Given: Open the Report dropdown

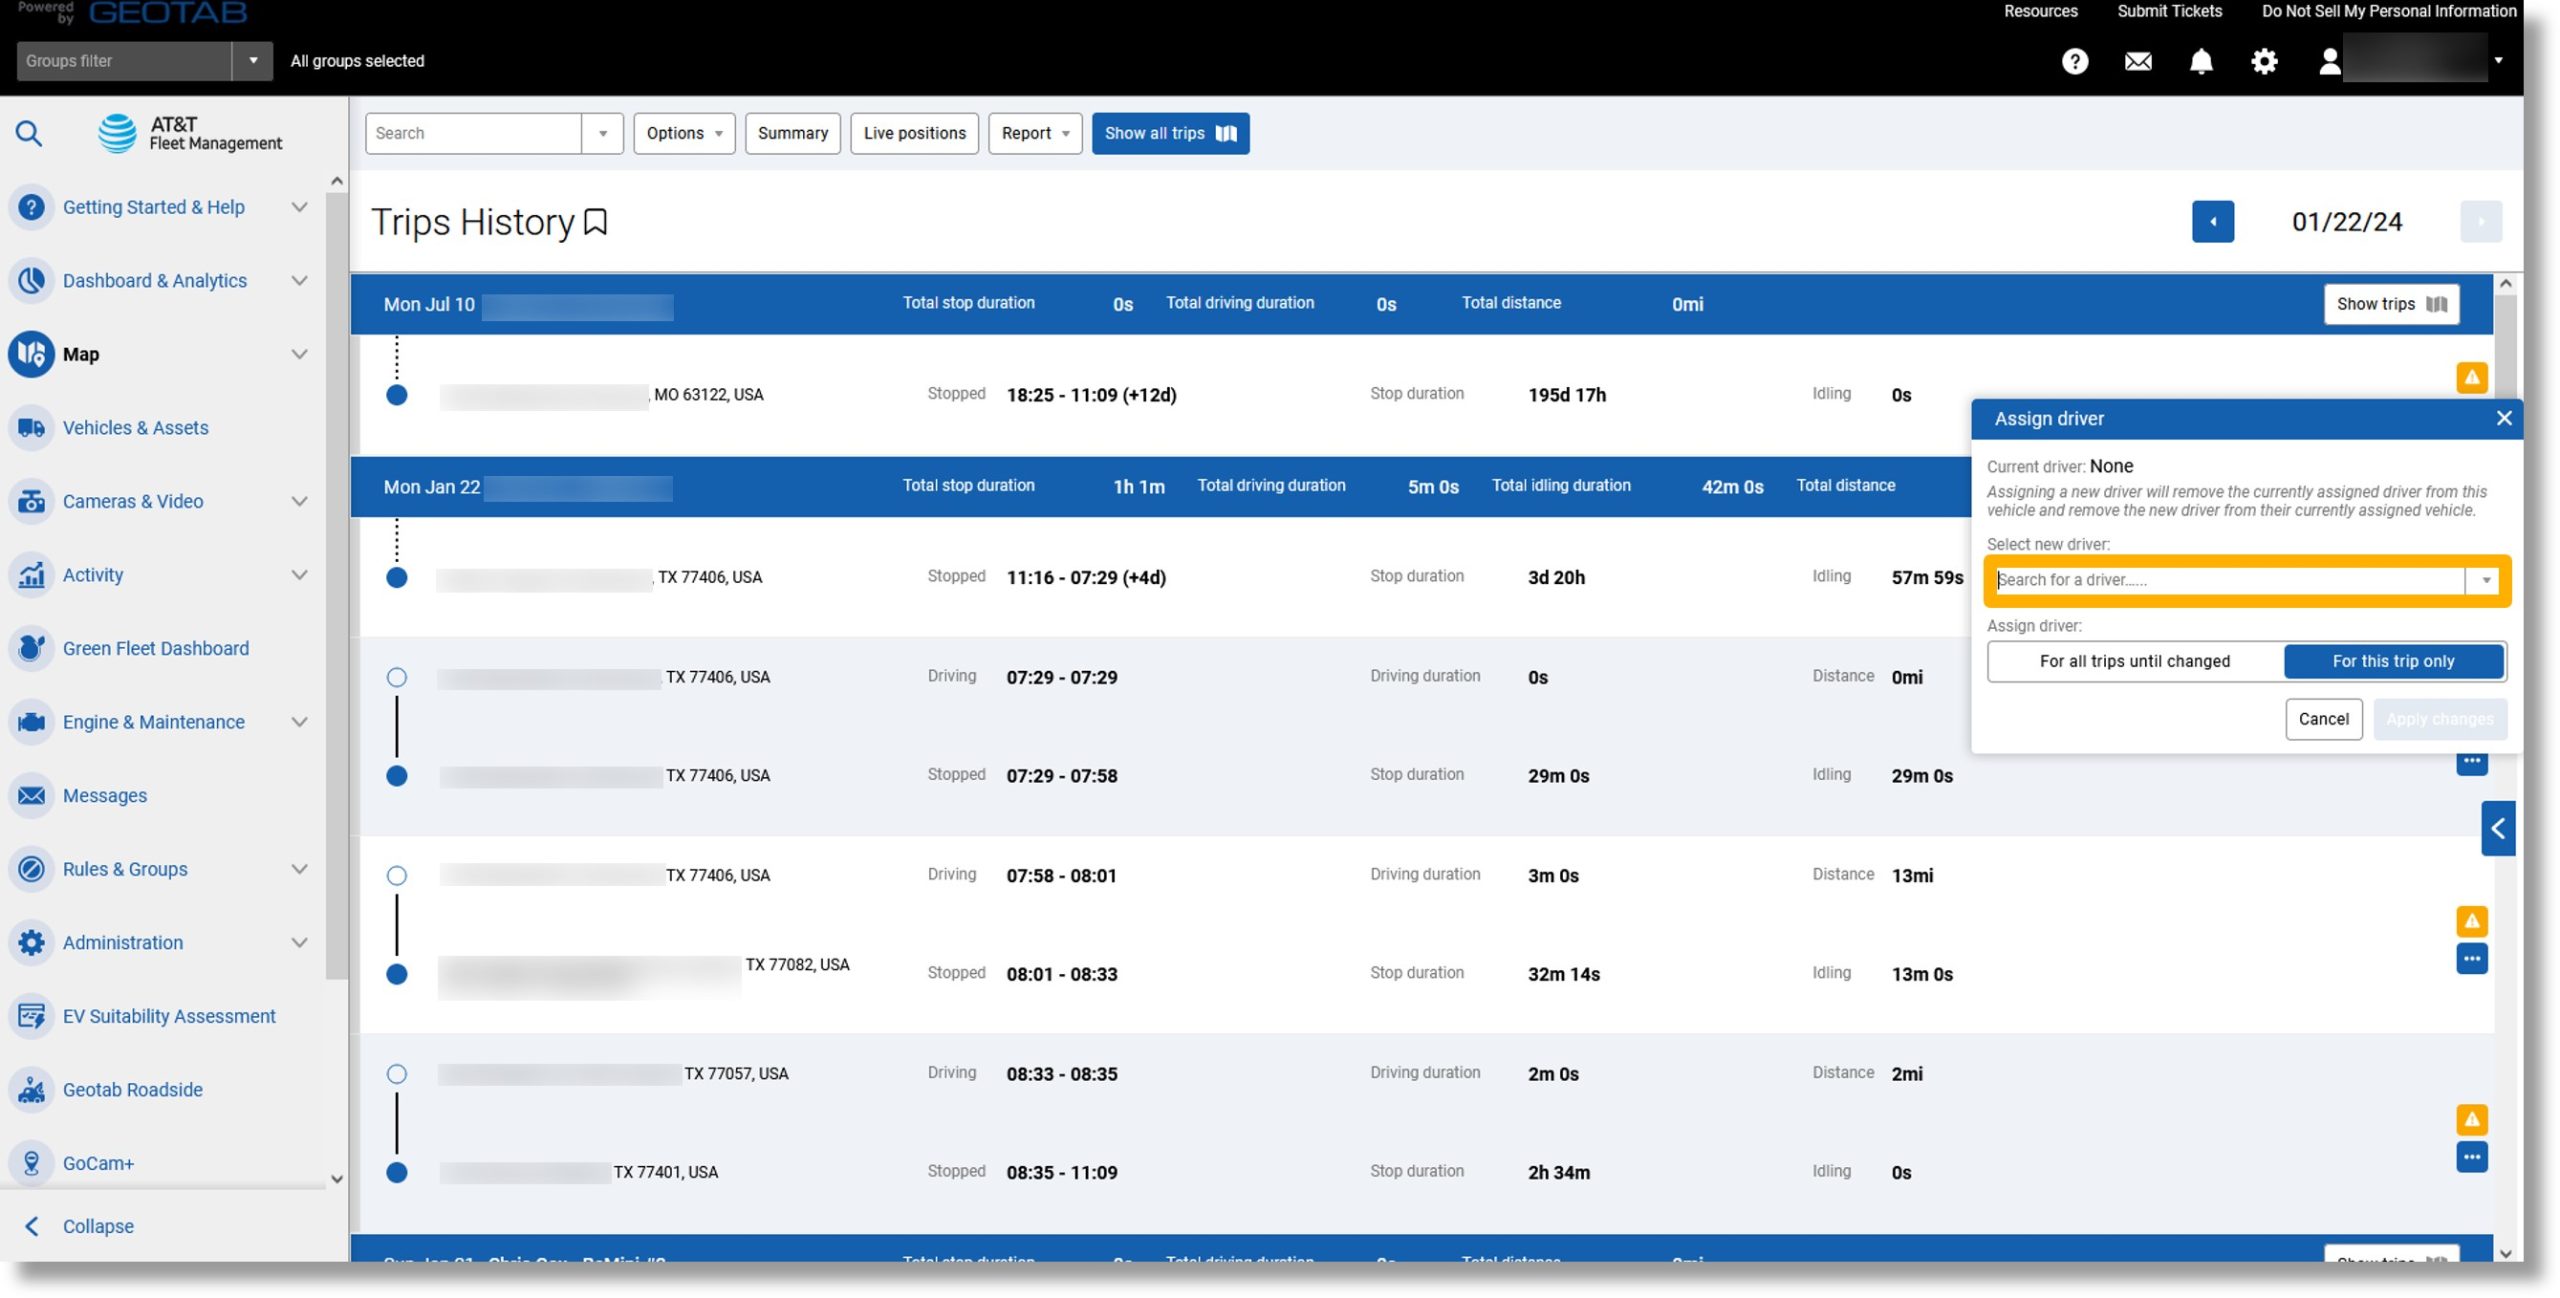Looking at the screenshot, I should [1035, 134].
